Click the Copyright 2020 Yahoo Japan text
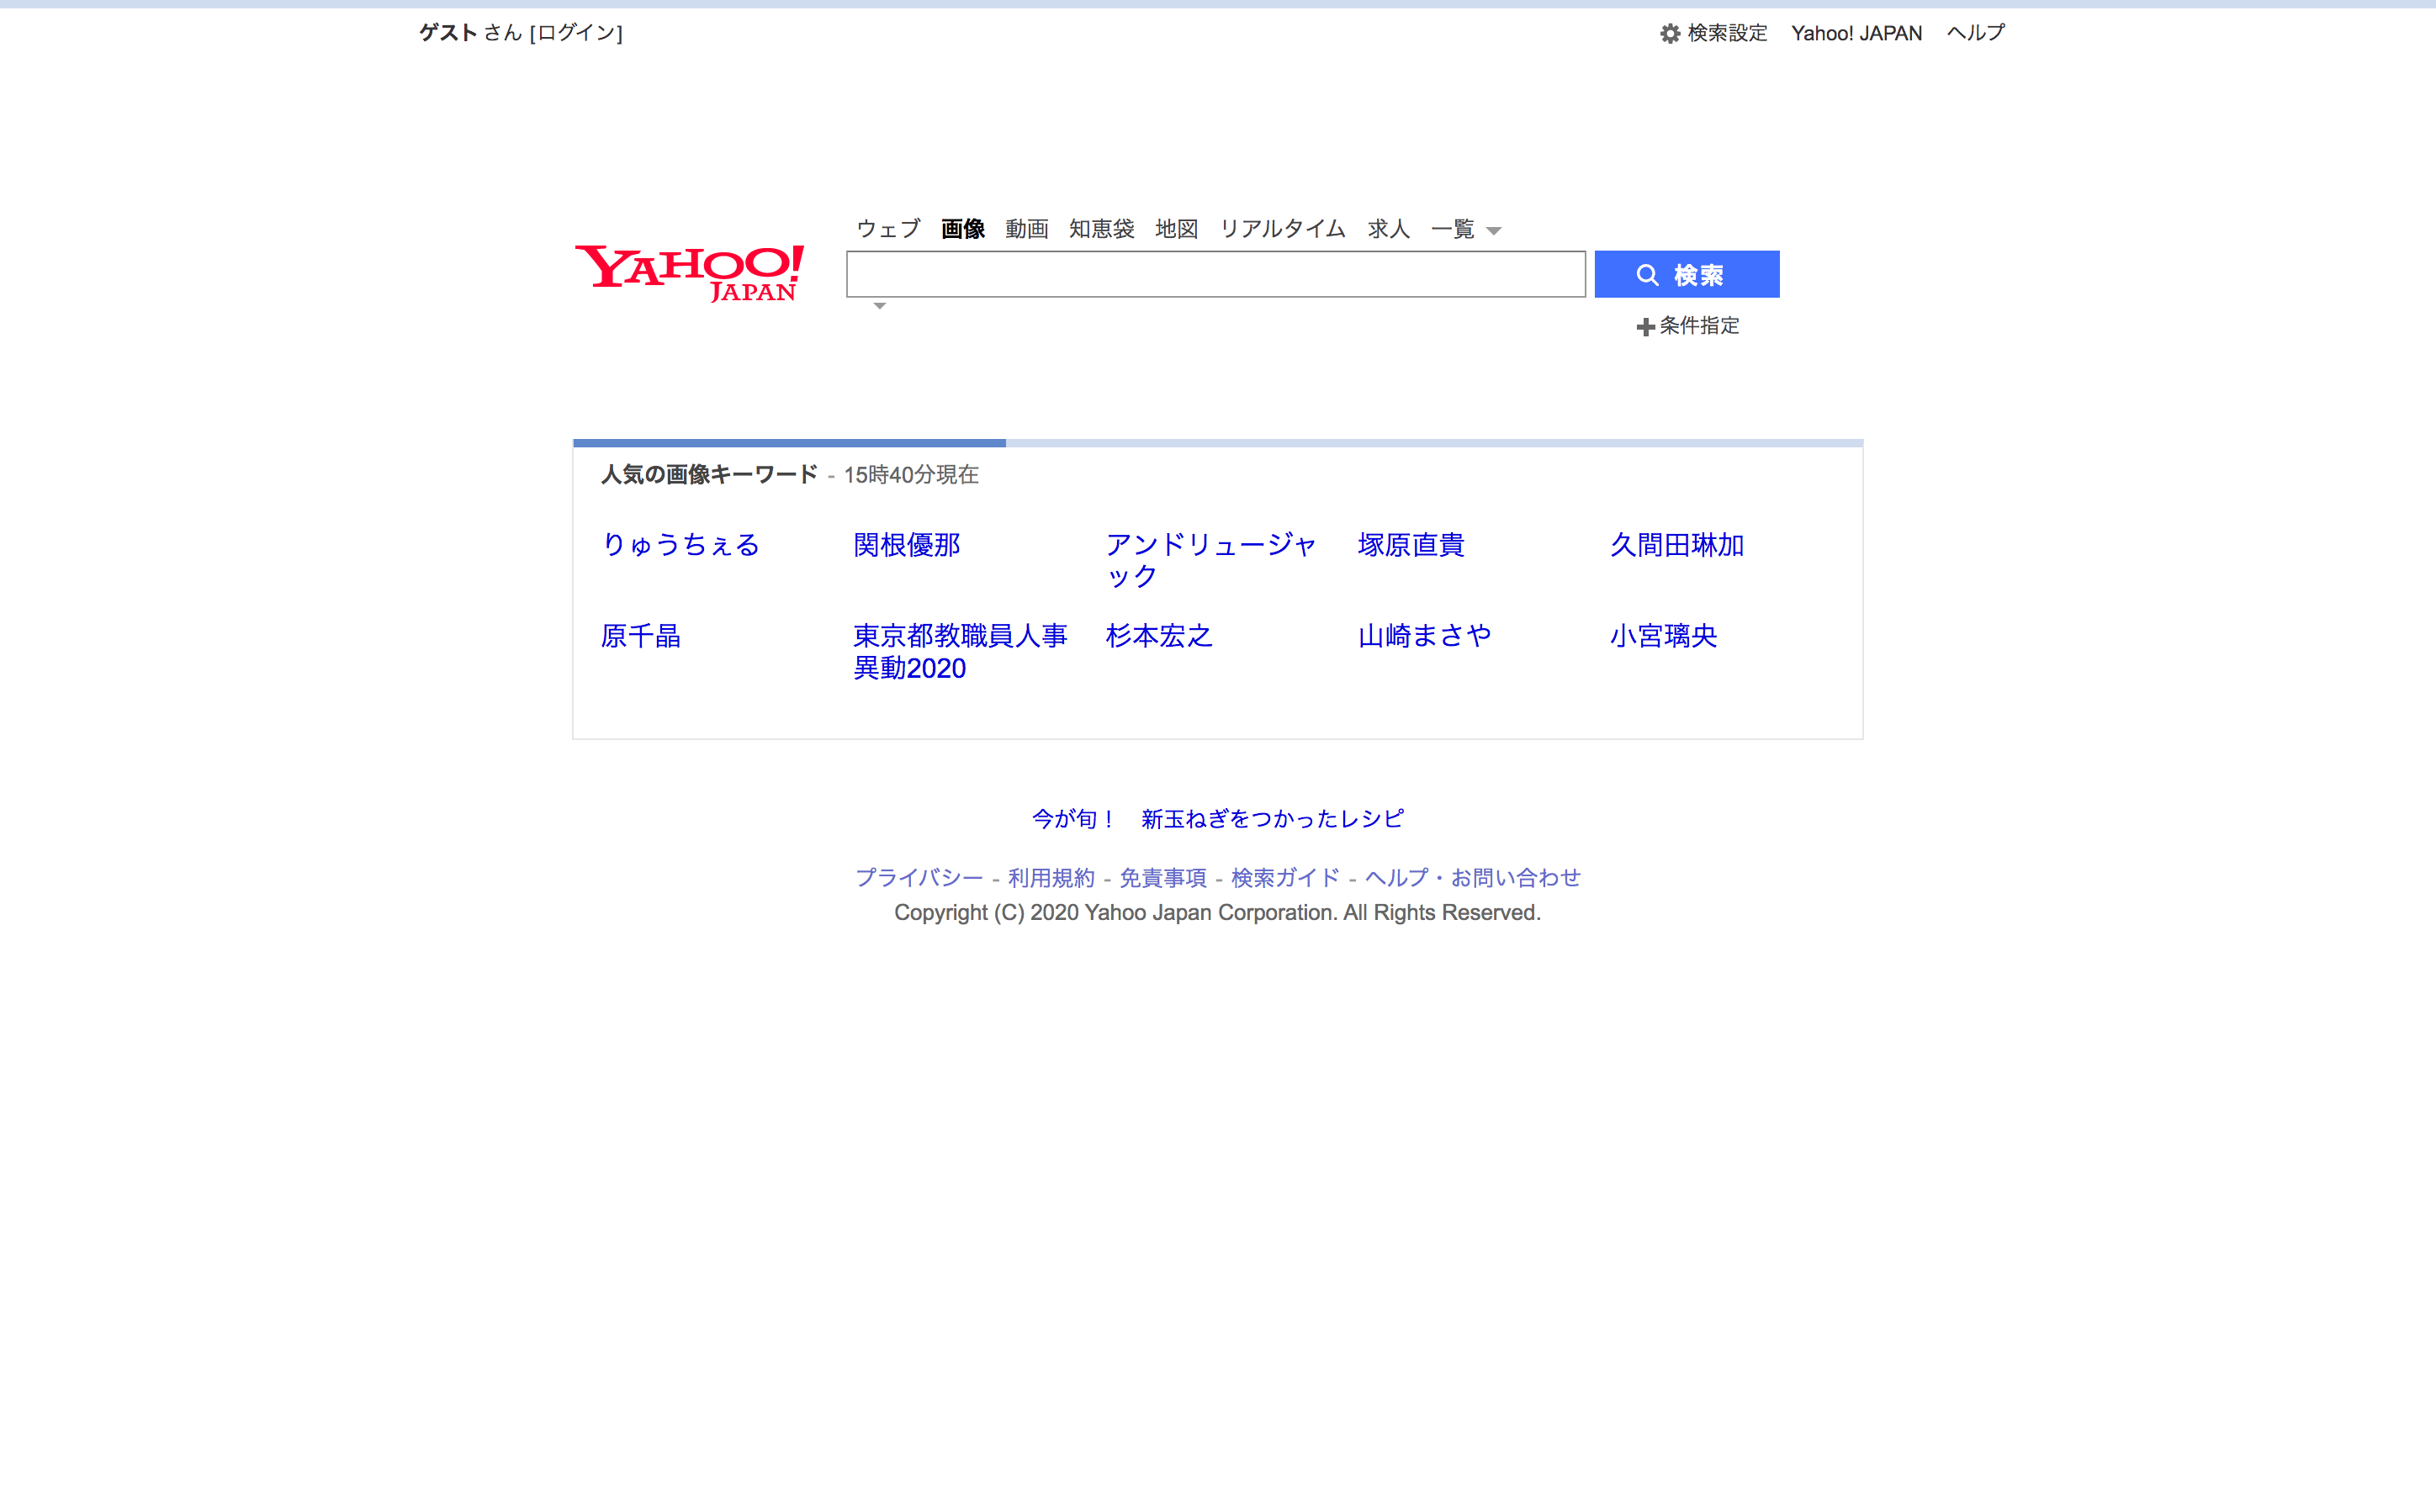Image resolution: width=2436 pixels, height=1512 pixels. point(1217,913)
